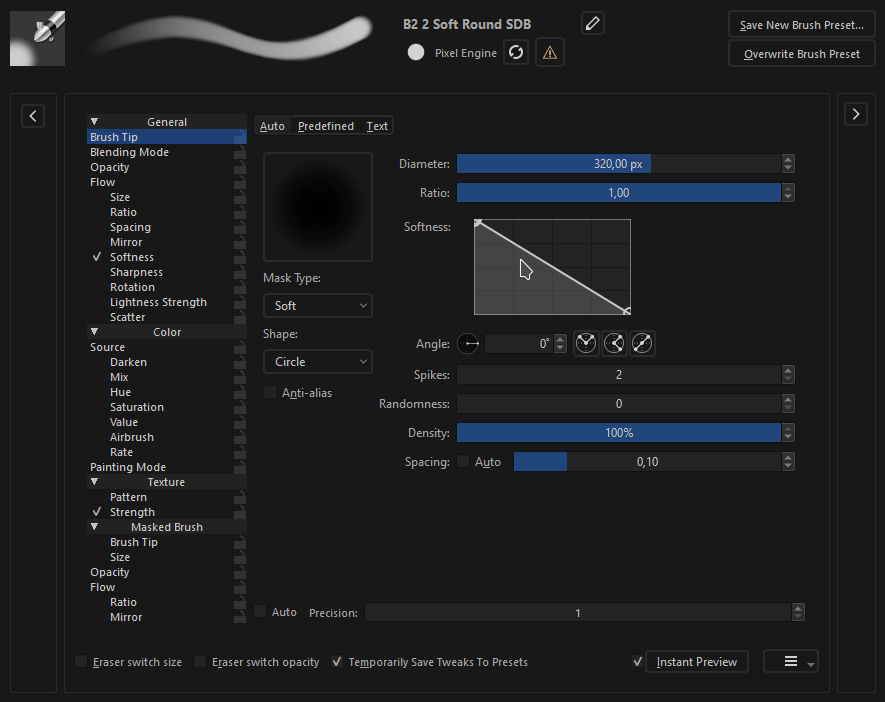Click on the Diameter slider
885x702 pixels.
pyautogui.click(x=618, y=164)
